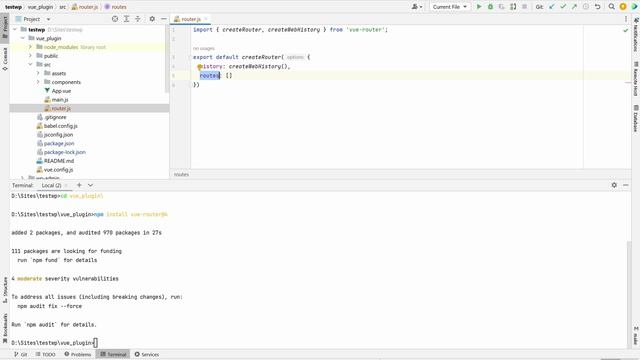Update project from Git (blue arrow)
The image size is (640, 360).
552,7
